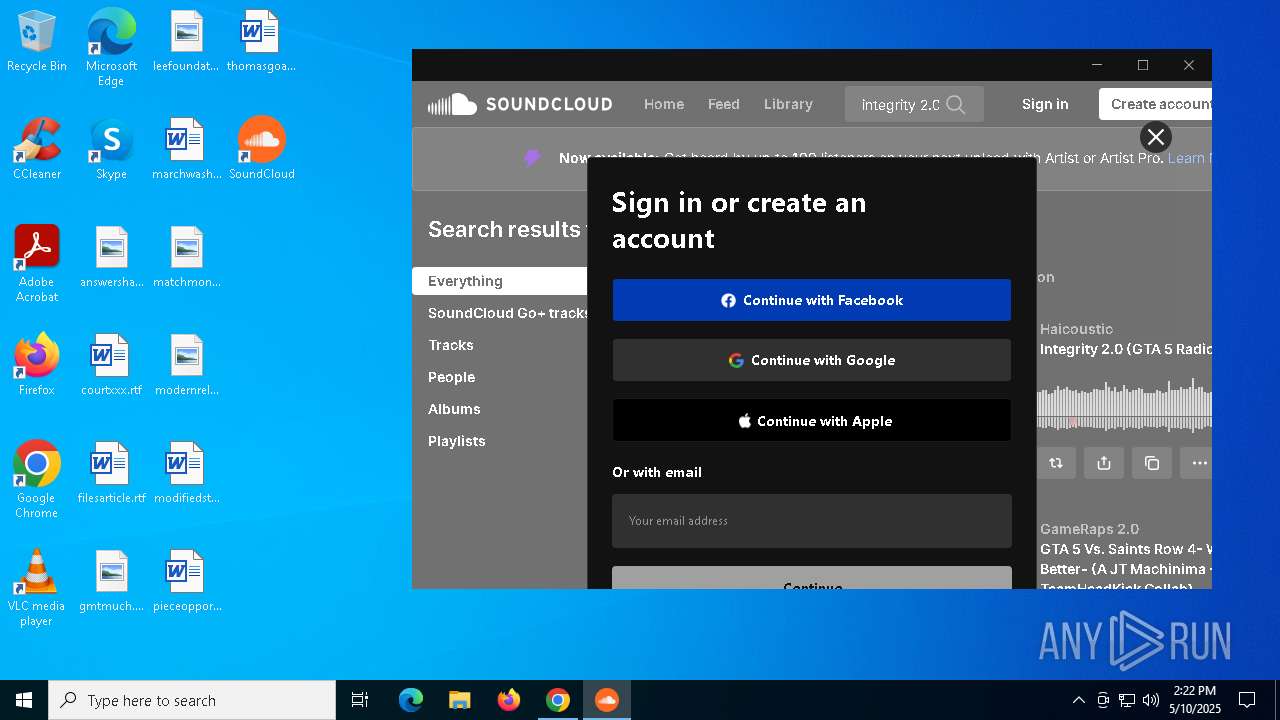Select the Skype desktop shortcut
1280x720 pixels.
pyautogui.click(x=111, y=149)
